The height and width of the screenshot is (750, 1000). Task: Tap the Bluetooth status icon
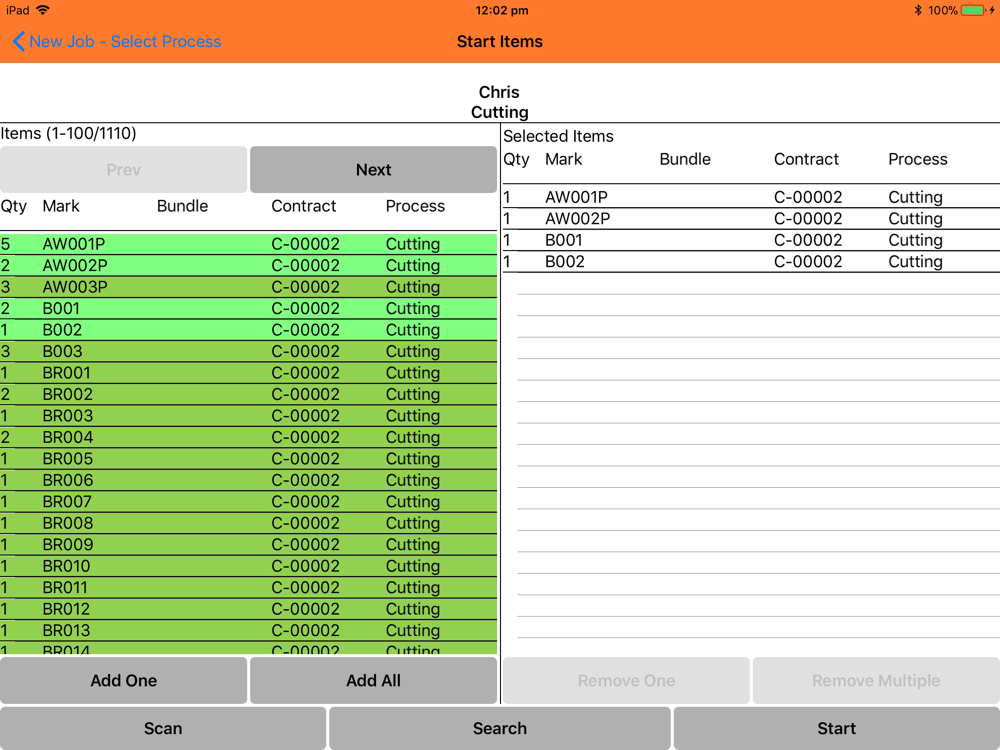point(918,10)
